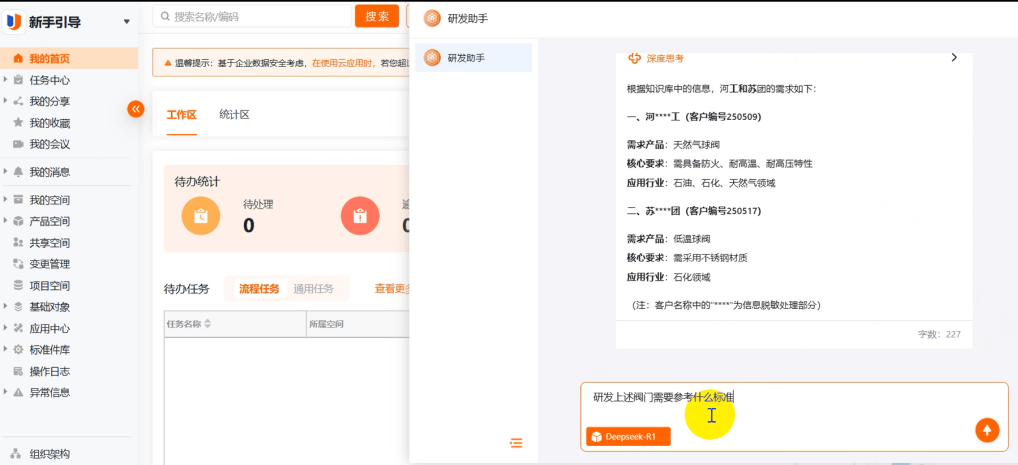The width and height of the screenshot is (1018, 465).
Task: Expand the 我的空间 tree node
Action: click(6, 199)
